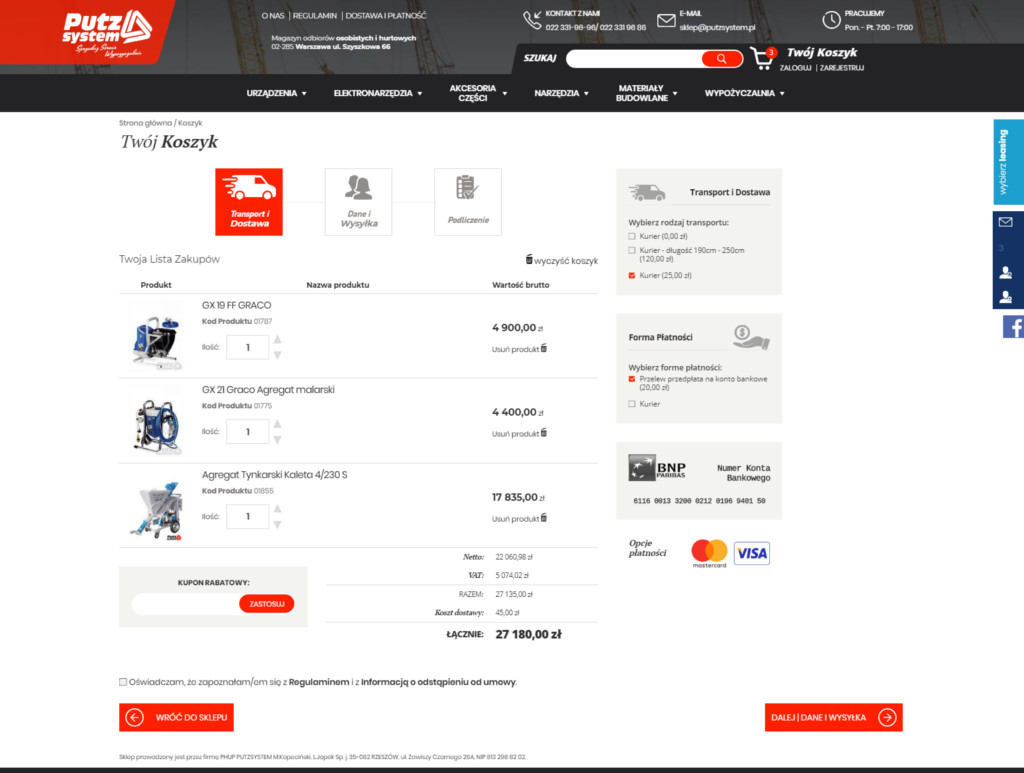Image resolution: width=1024 pixels, height=773 pixels.
Task: Click the shopping cart icon in header
Action: point(763,59)
